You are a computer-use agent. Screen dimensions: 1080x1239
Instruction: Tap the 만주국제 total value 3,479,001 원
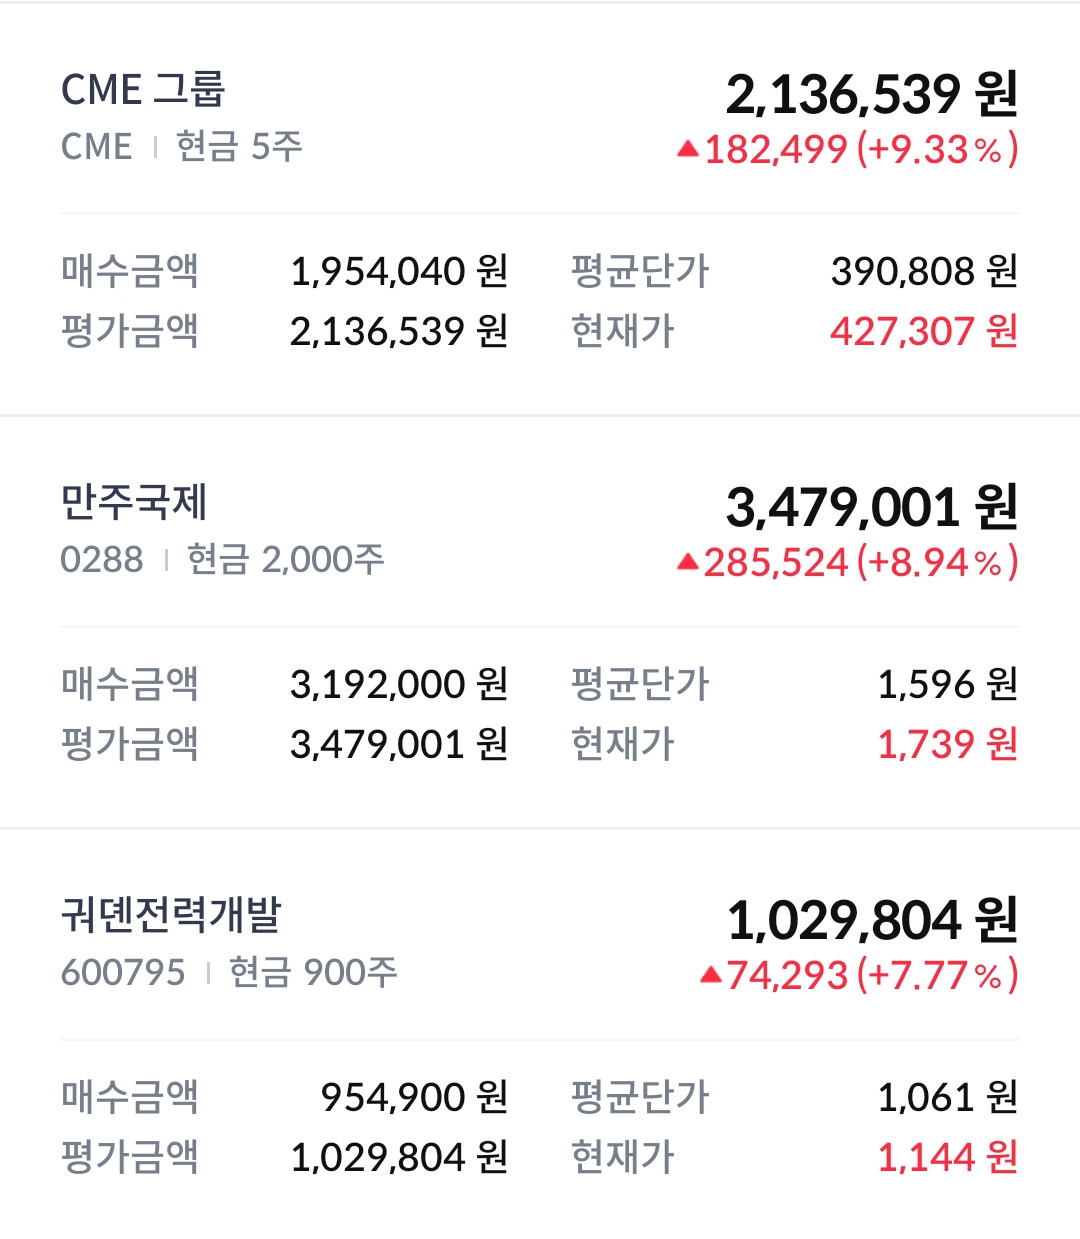(x=872, y=507)
